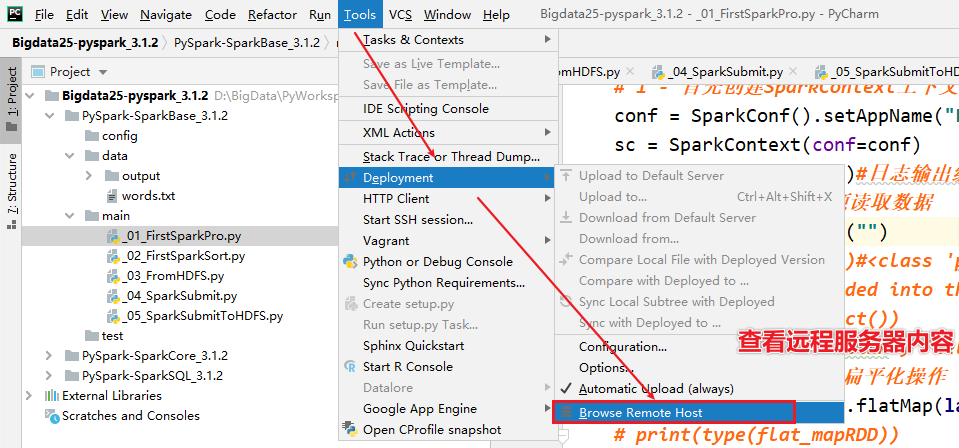The height and width of the screenshot is (448, 959).
Task: Click the 1: Project tool window tab
Action: click(x=12, y=98)
